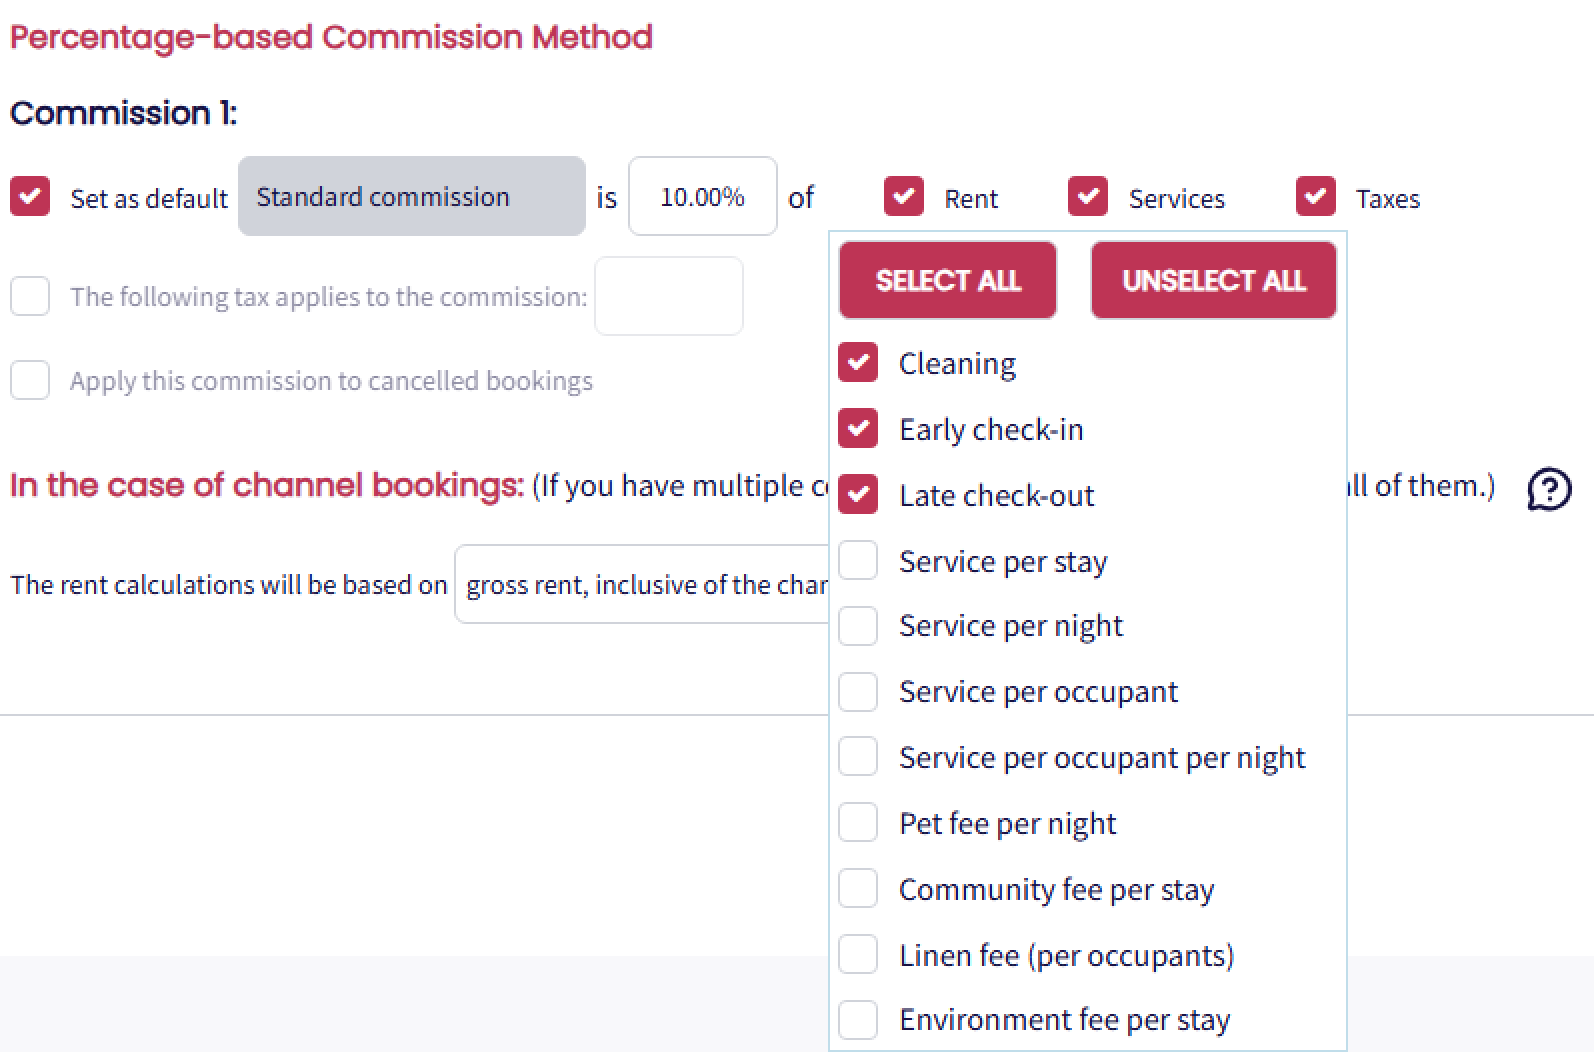This screenshot has width=1594, height=1052.
Task: Uncheck the Set as default checkbox
Action: [x=30, y=197]
